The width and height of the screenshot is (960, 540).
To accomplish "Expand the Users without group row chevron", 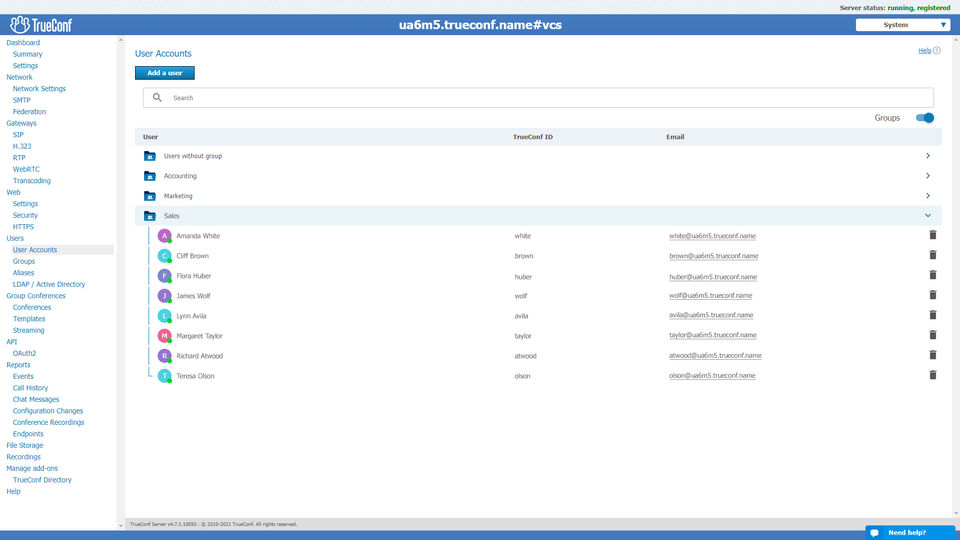I will [928, 156].
